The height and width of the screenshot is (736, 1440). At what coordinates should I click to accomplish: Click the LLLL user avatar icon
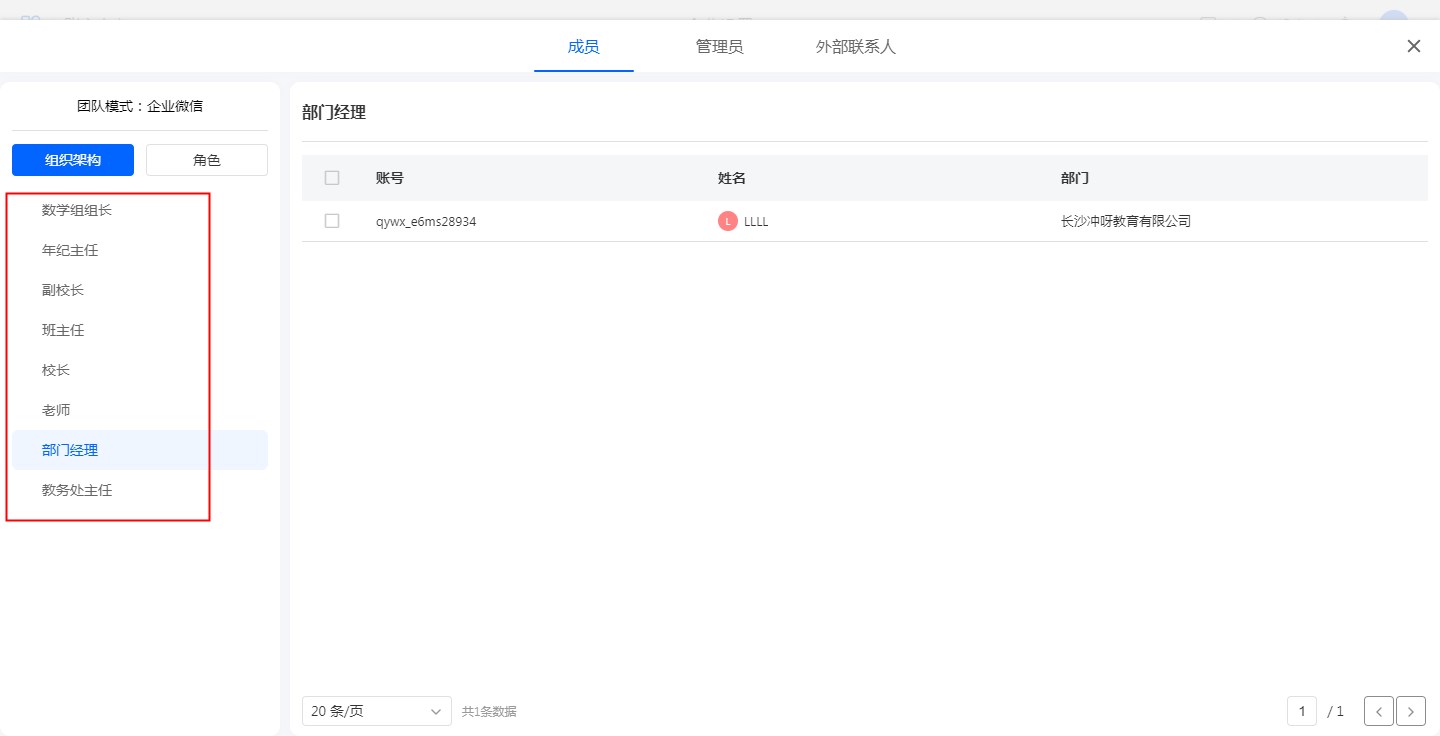tap(727, 221)
